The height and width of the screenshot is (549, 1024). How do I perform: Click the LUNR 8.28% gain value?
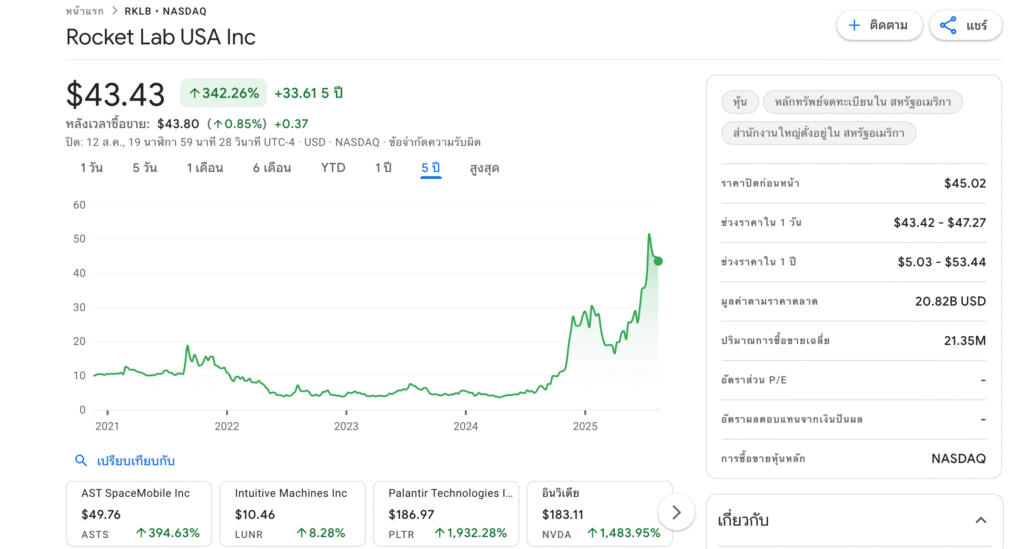[x=321, y=533]
